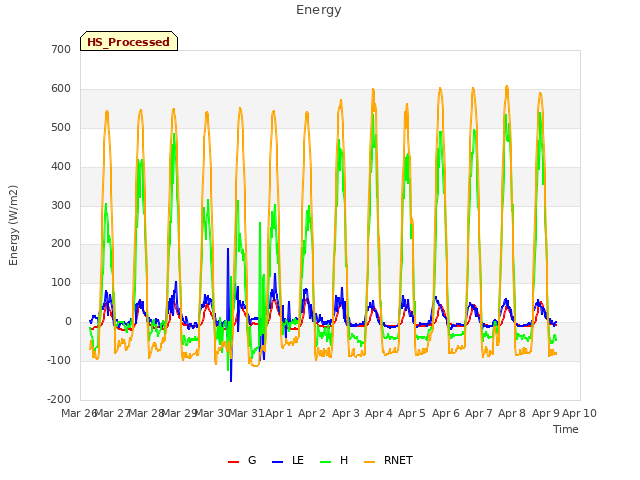Click the Apr 9 x-axis label
The width and height of the screenshot is (640, 480).
pyautogui.click(x=546, y=413)
